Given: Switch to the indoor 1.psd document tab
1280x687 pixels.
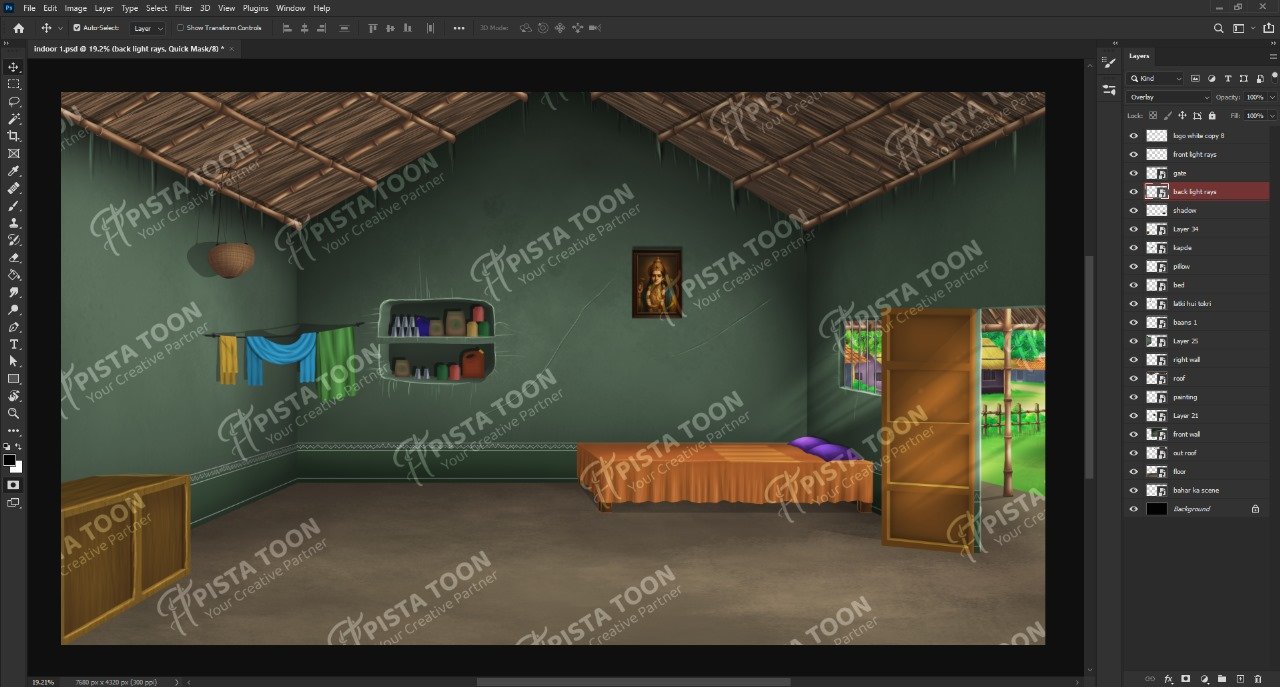Looking at the screenshot, I should 128,48.
